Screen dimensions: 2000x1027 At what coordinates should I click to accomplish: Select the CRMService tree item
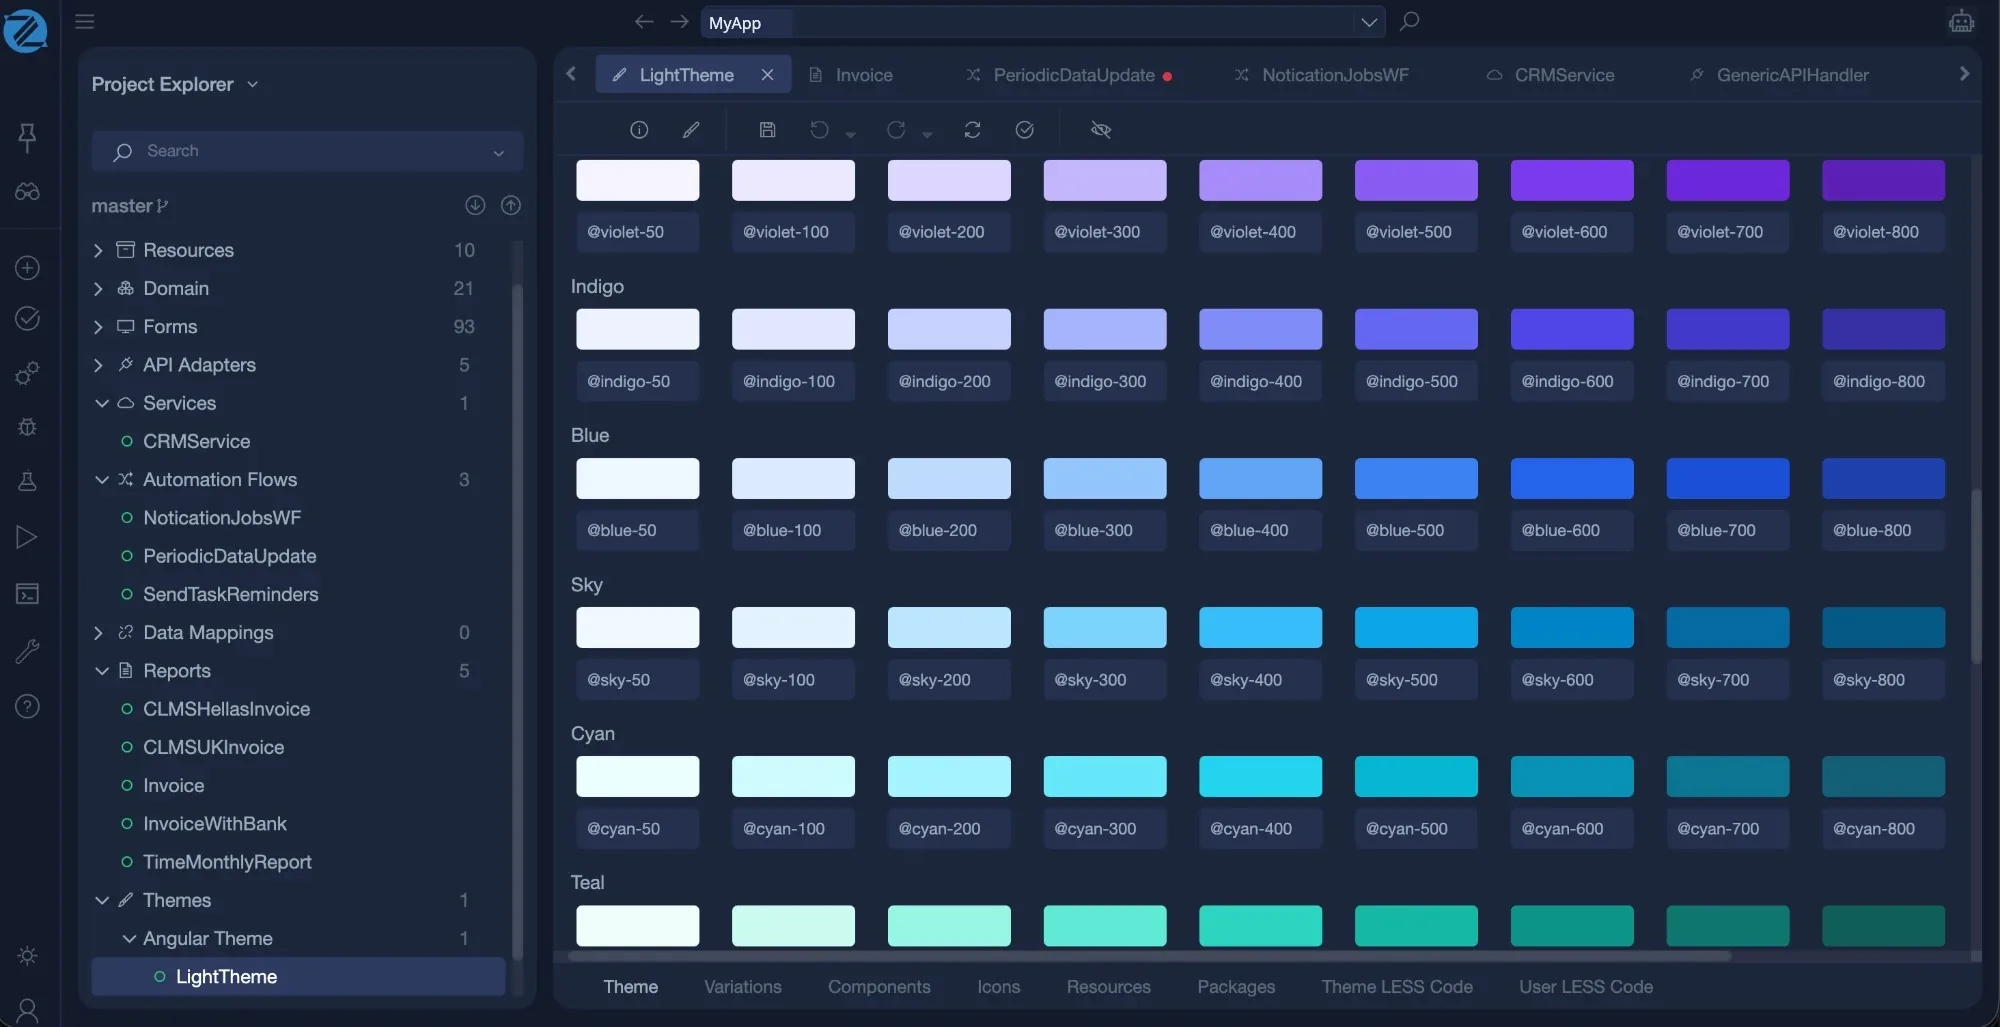[x=196, y=441]
